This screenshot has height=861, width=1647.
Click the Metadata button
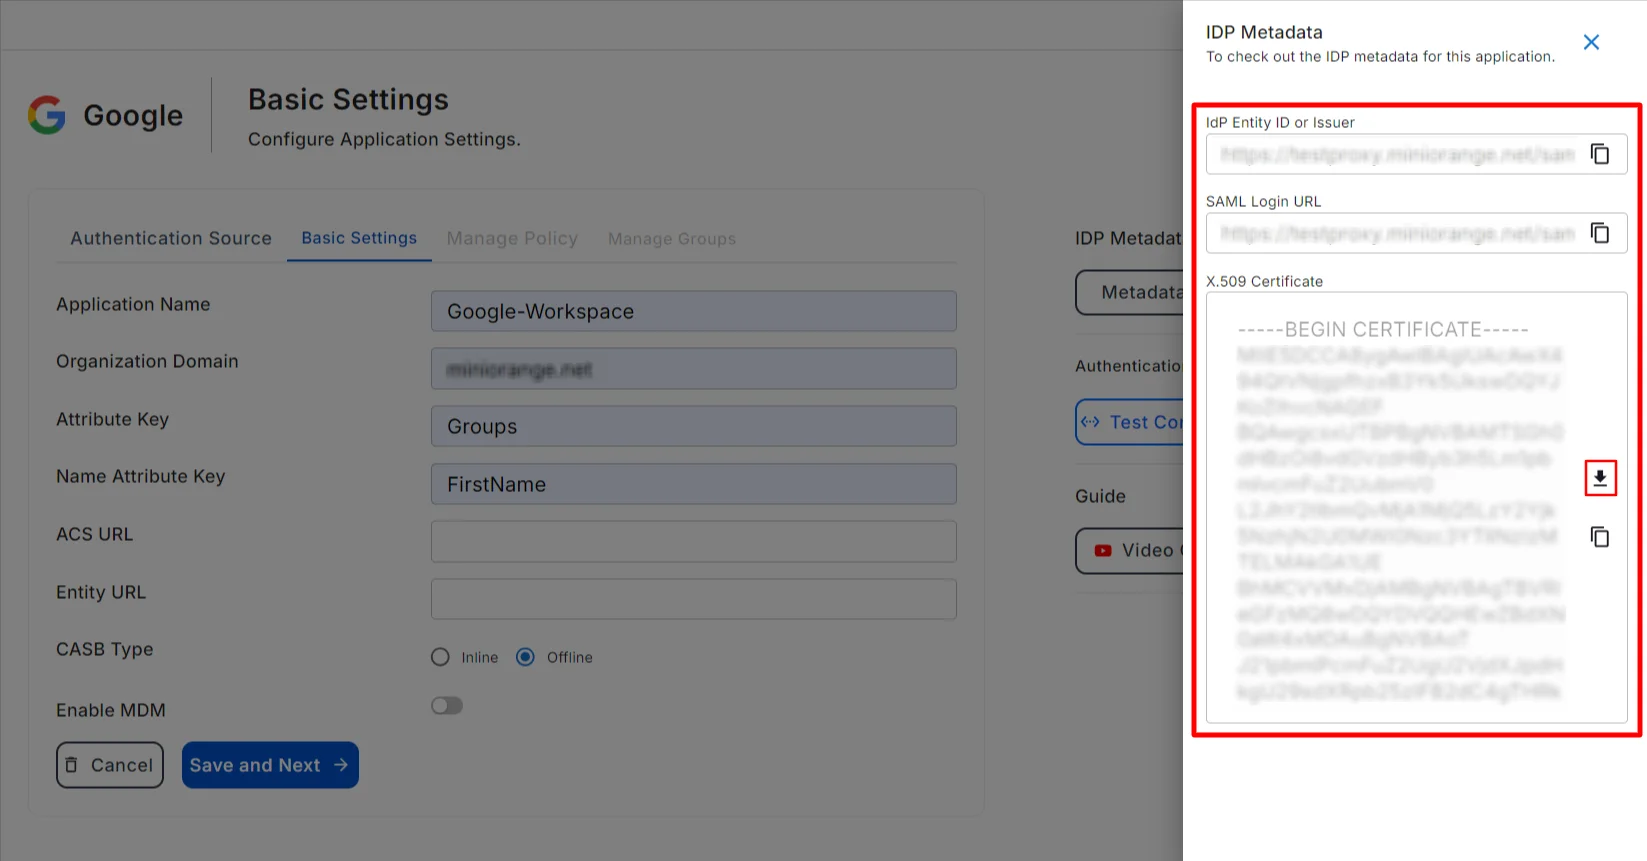[x=1129, y=292]
